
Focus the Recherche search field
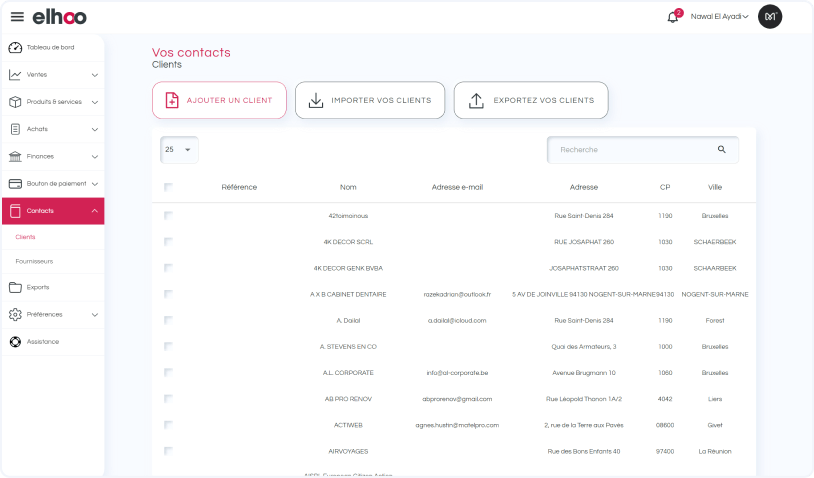(x=632, y=150)
